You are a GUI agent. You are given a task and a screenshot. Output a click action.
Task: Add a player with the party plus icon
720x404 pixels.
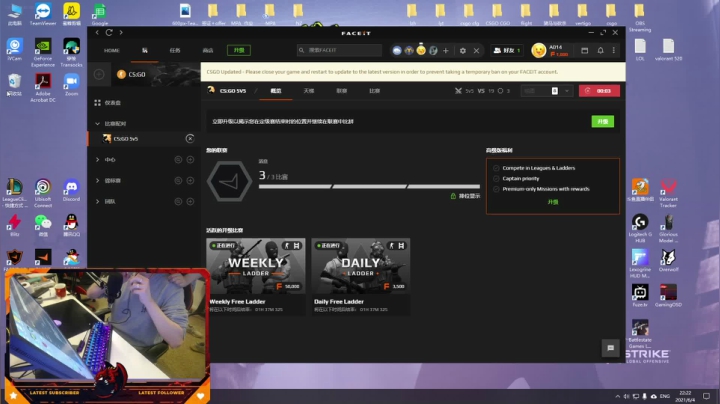point(445,50)
